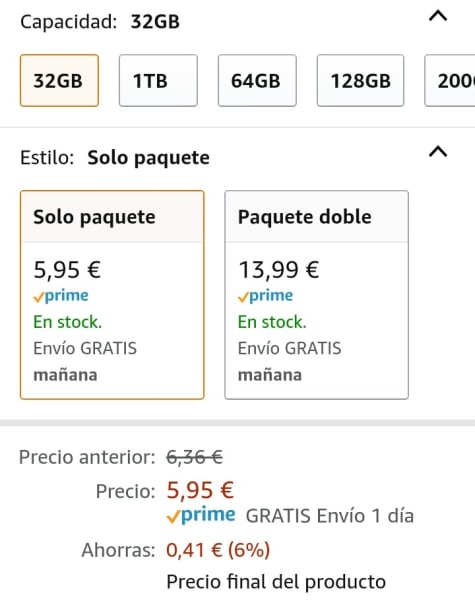Select the Solo paquete style card
This screenshot has height=603, width=475.
pyautogui.click(x=112, y=295)
